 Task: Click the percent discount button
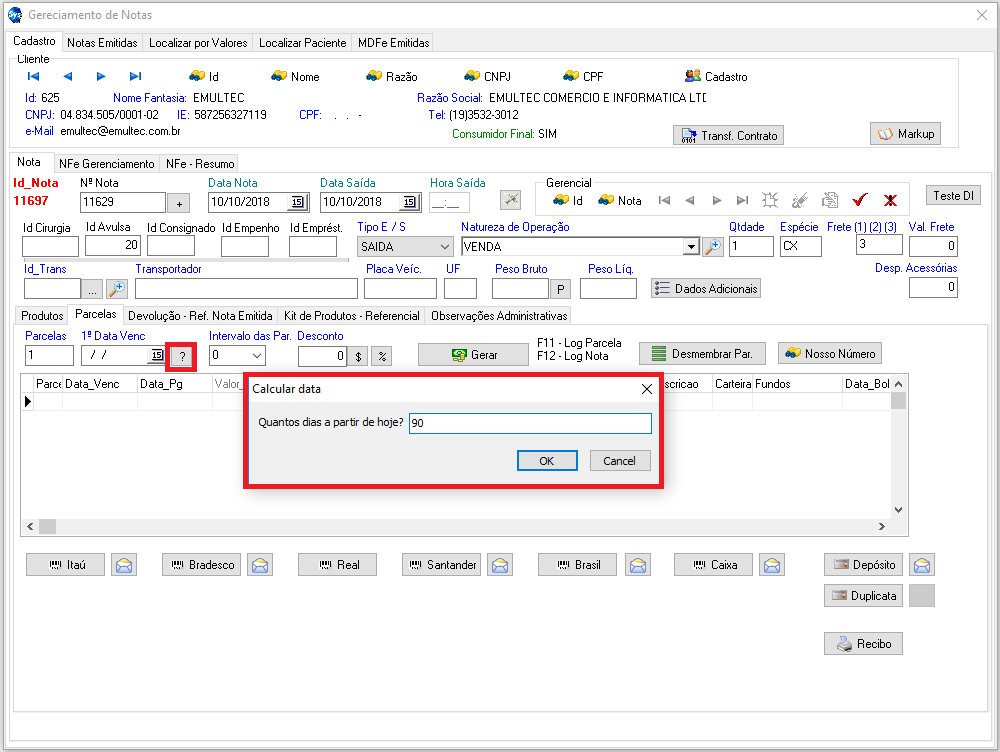coord(381,356)
